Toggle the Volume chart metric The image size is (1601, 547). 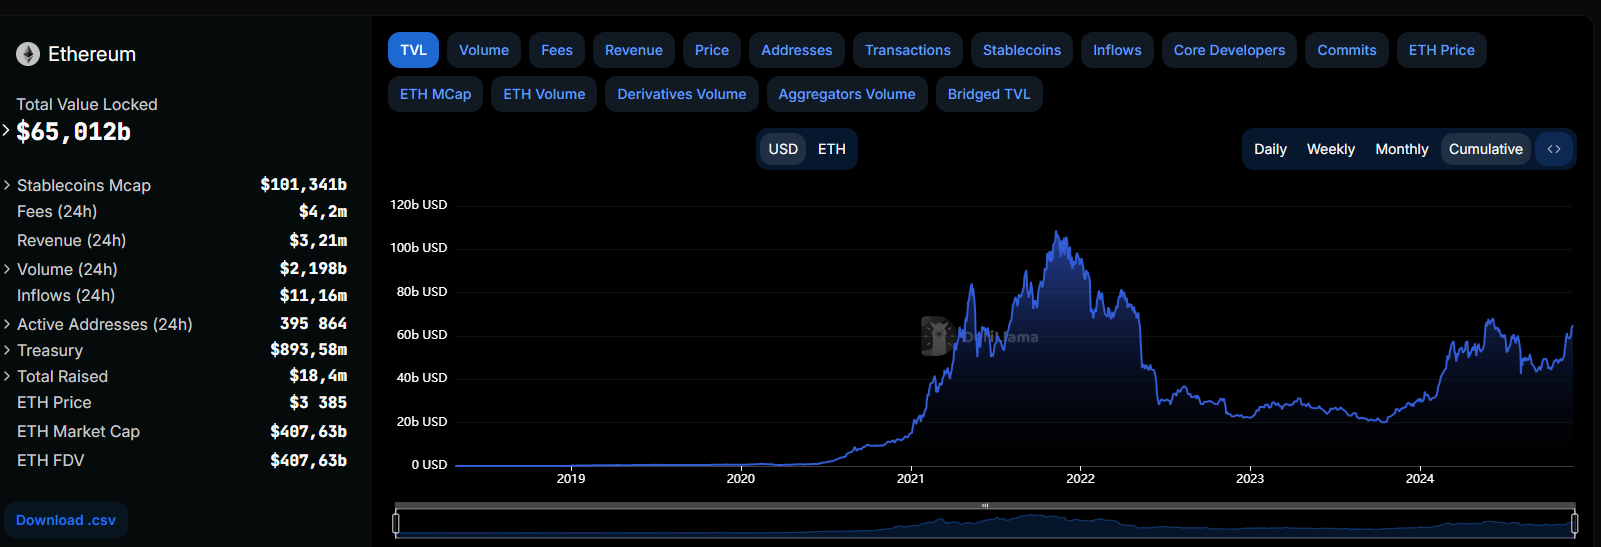pos(484,50)
